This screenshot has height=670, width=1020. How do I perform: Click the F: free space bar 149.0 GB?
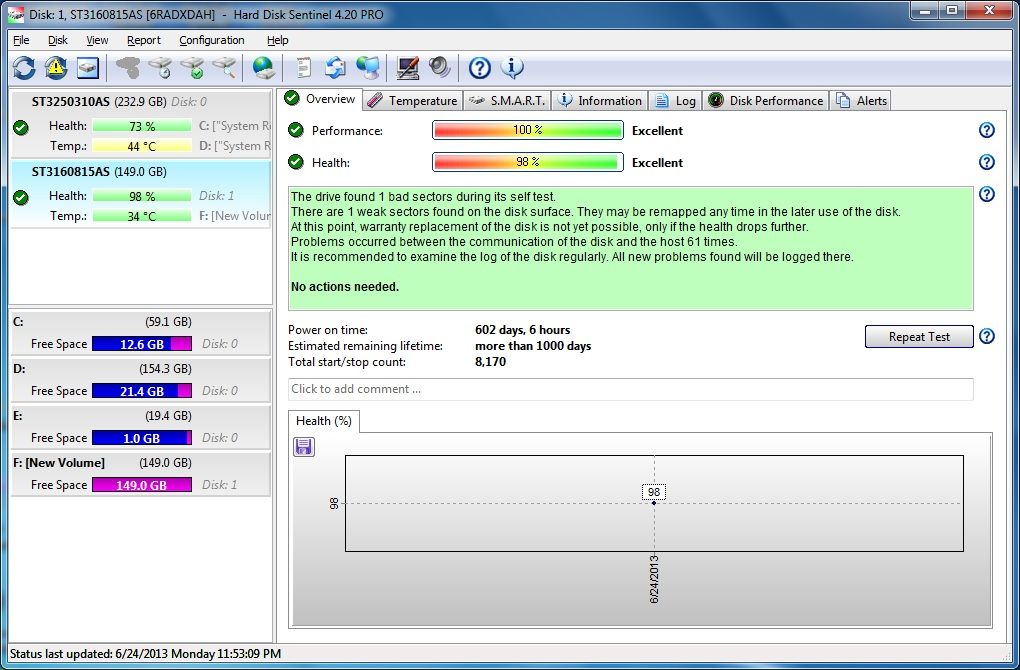coord(142,485)
